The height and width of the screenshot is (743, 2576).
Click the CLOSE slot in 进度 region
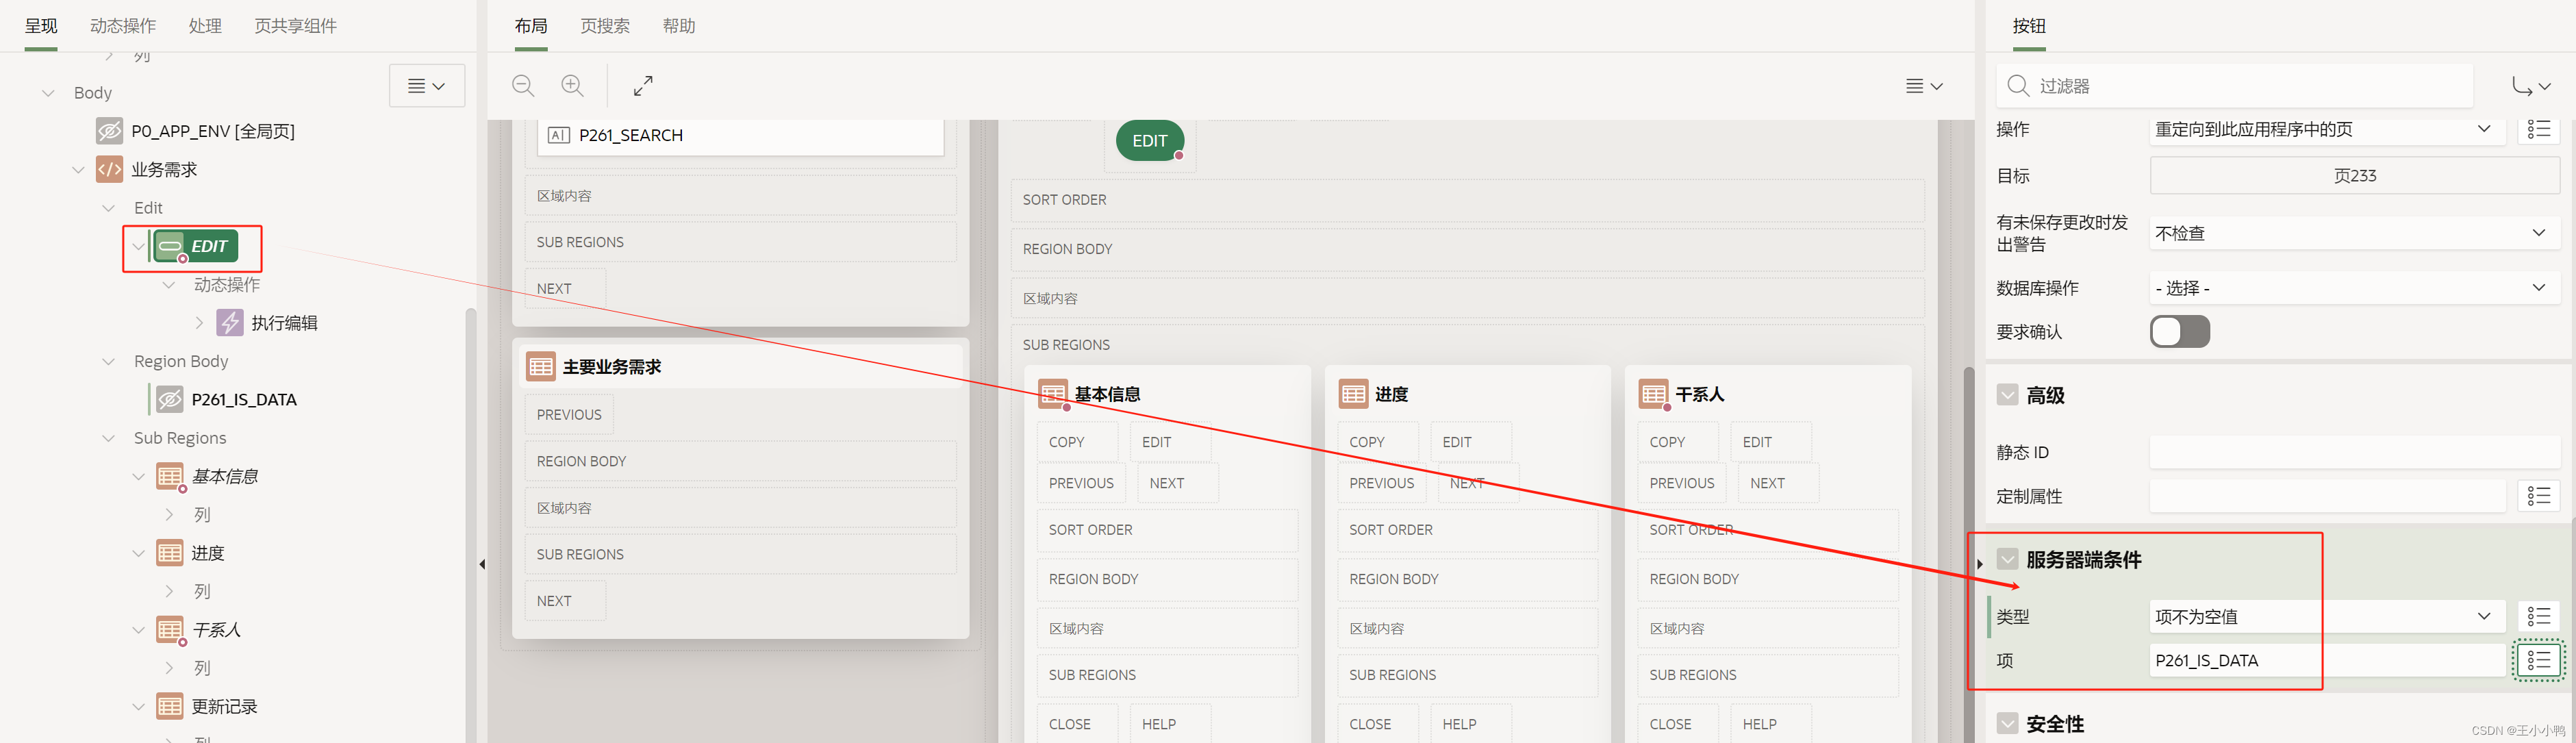coord(1377,724)
